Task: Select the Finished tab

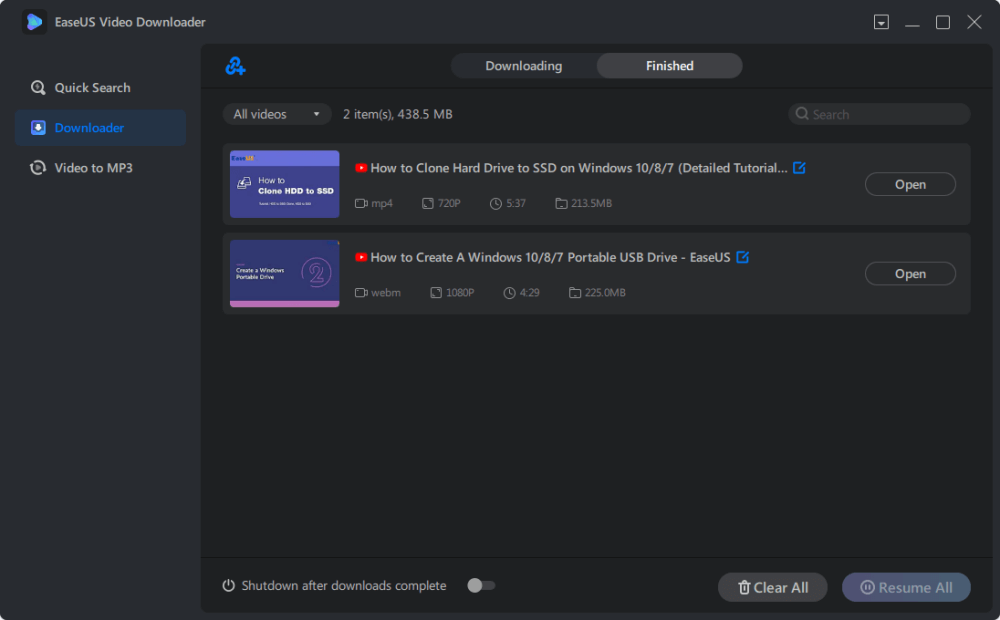Action: tap(669, 66)
